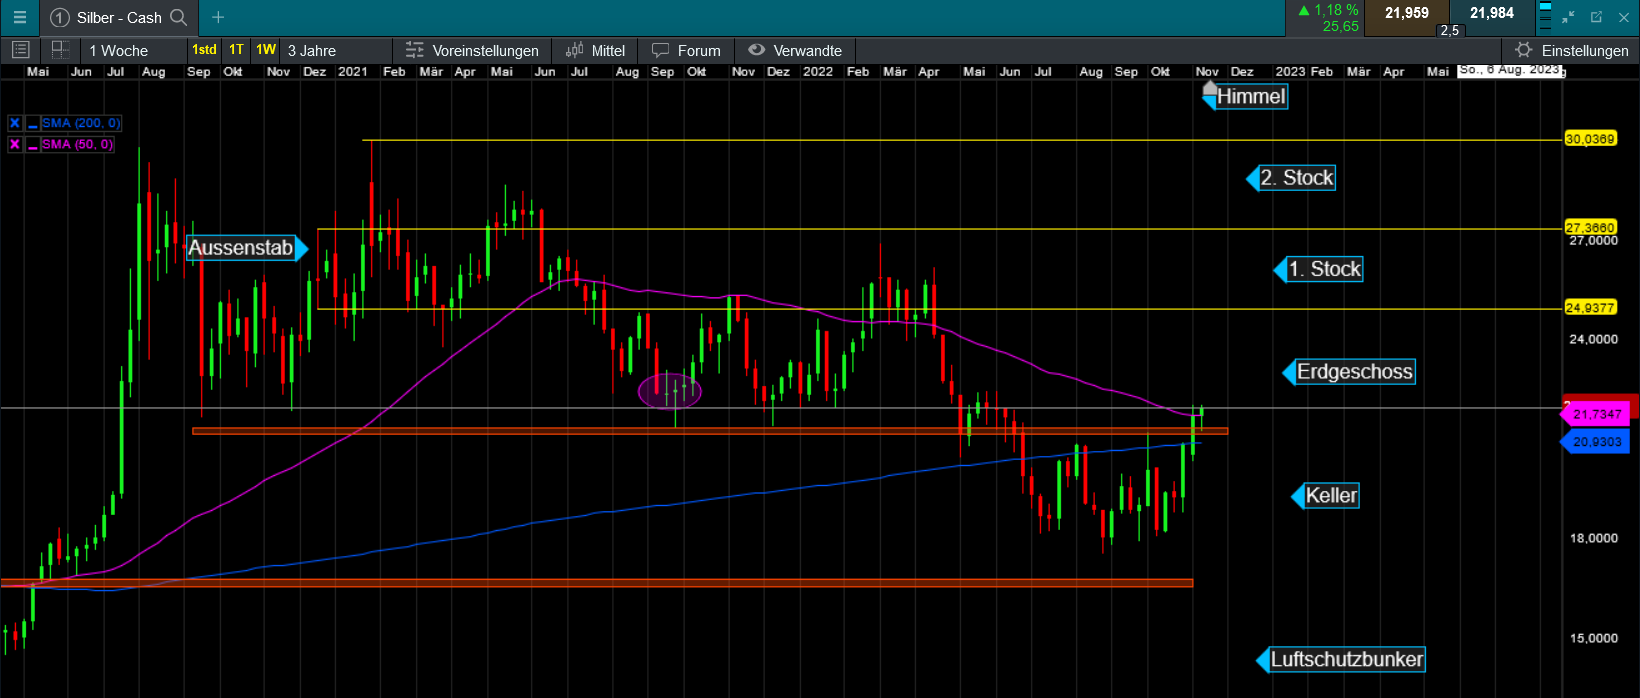Select the magenta ellipse drawing on chart
The width and height of the screenshot is (1640, 698).
670,391
